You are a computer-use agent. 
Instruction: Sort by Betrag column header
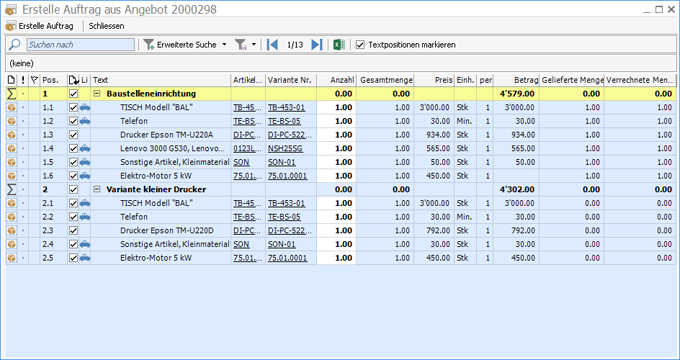517,80
